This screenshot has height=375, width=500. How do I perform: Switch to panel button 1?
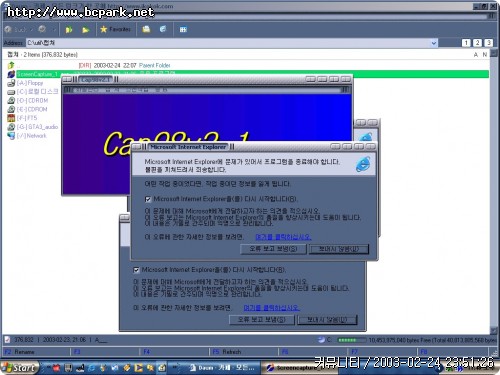[466, 43]
